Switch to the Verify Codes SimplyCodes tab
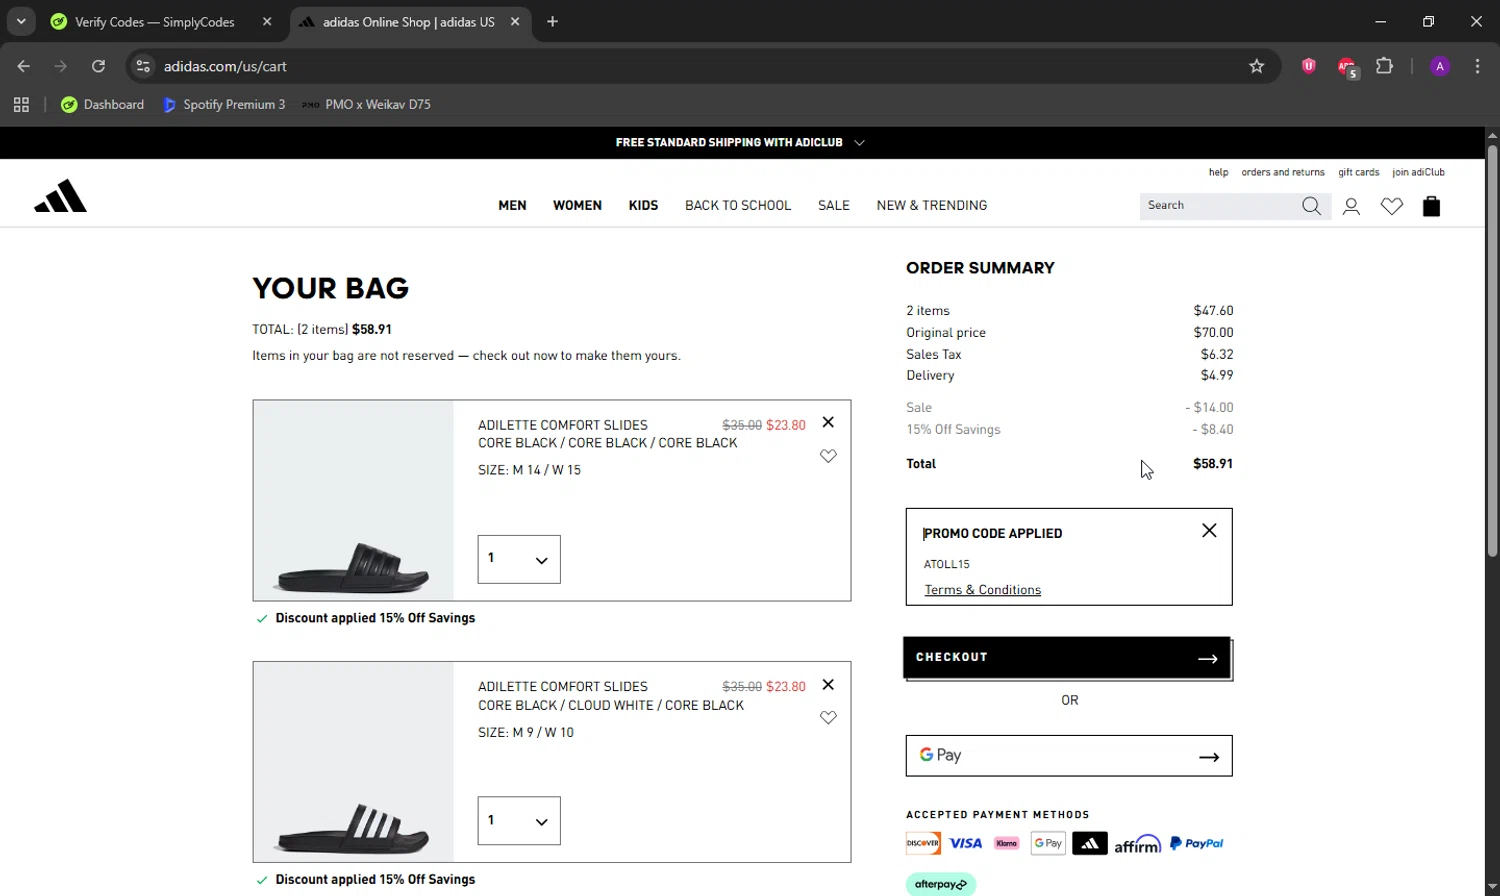The height and width of the screenshot is (896, 1500). pos(155,21)
